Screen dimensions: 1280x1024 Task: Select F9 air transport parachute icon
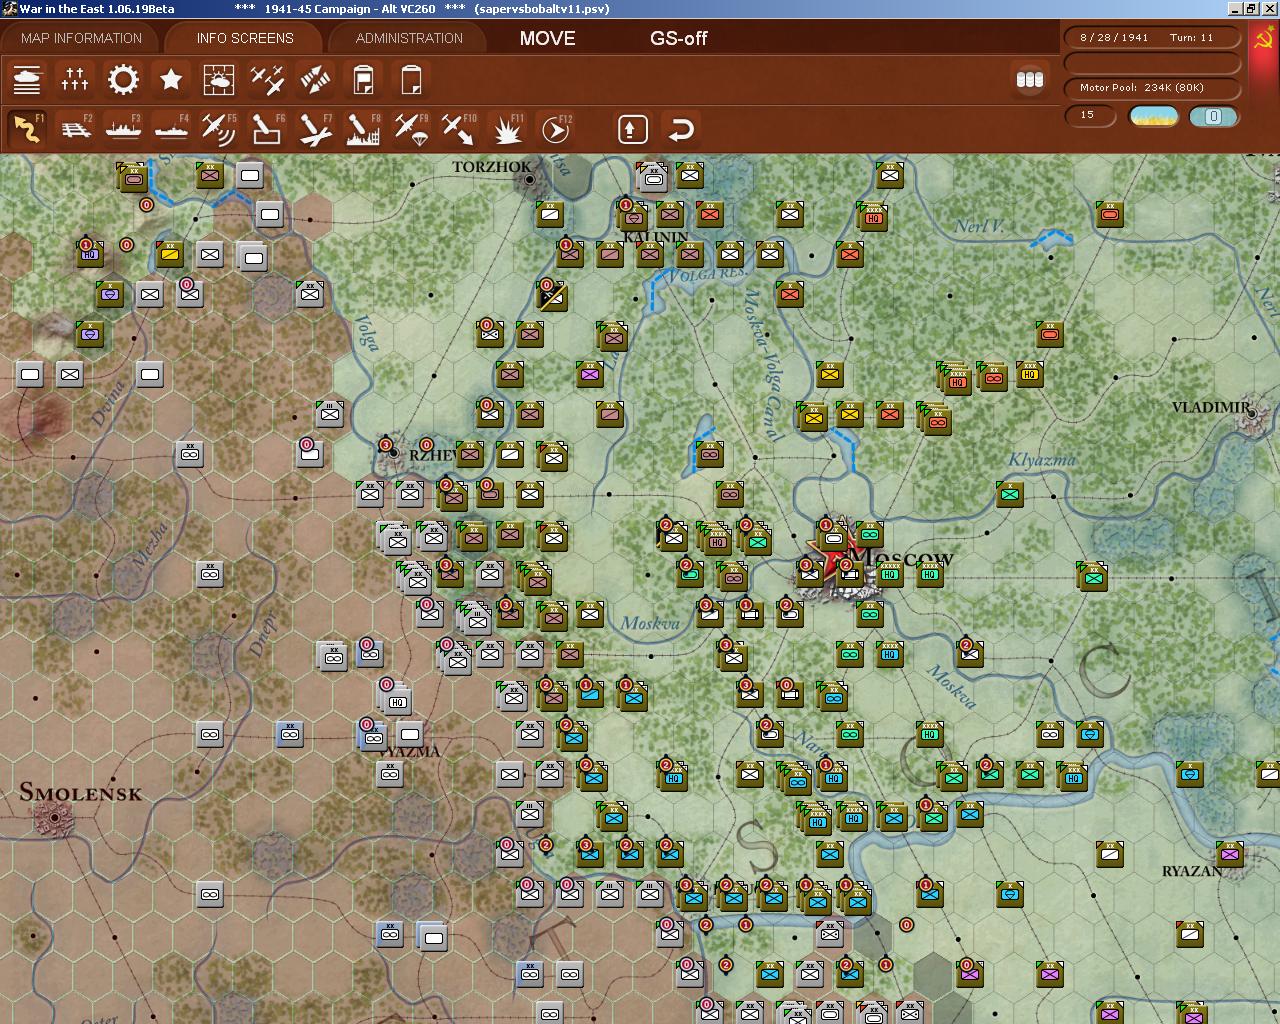coord(411,129)
